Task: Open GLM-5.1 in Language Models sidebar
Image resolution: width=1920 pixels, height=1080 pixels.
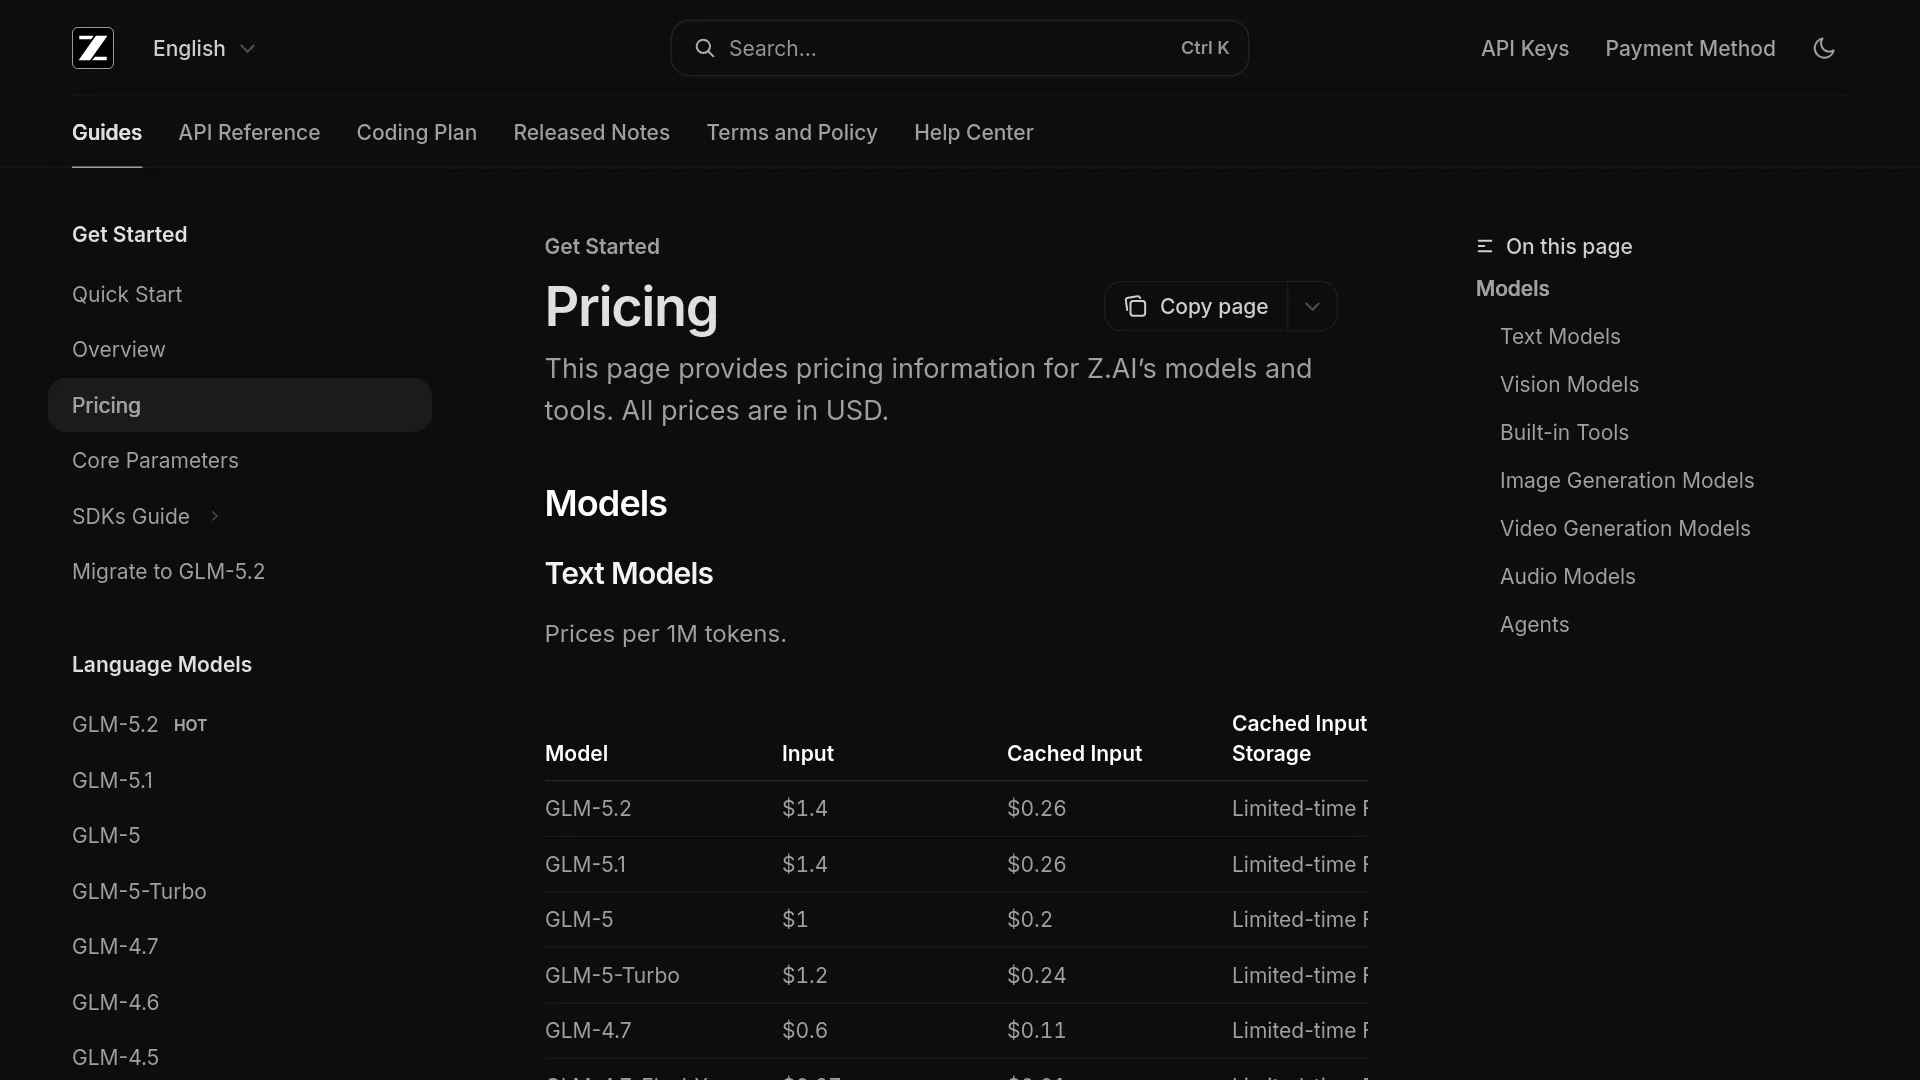Action: click(x=240, y=780)
